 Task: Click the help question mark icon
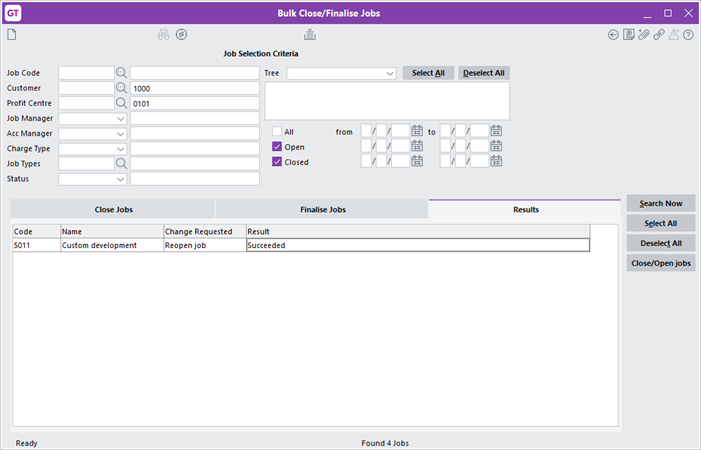(688, 35)
